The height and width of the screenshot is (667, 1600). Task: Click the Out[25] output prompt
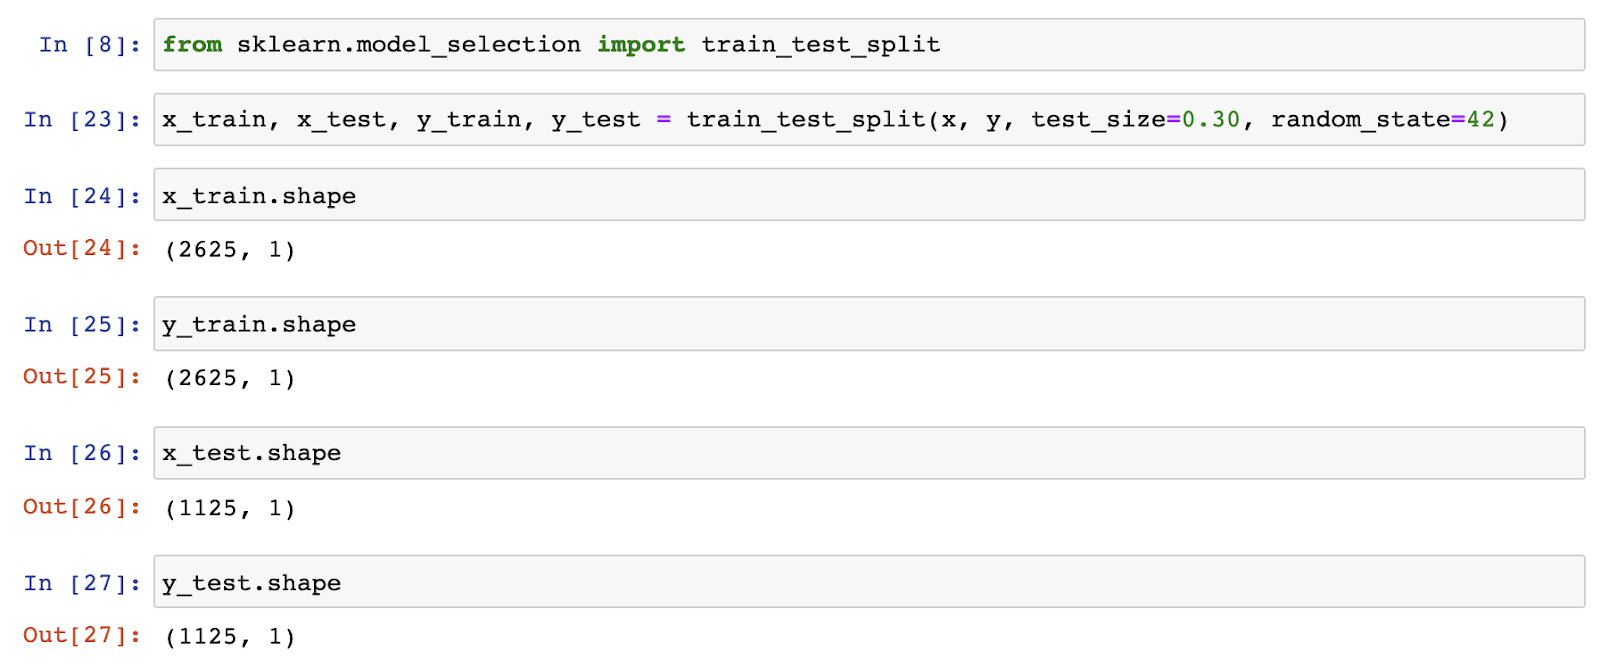[x=82, y=377]
